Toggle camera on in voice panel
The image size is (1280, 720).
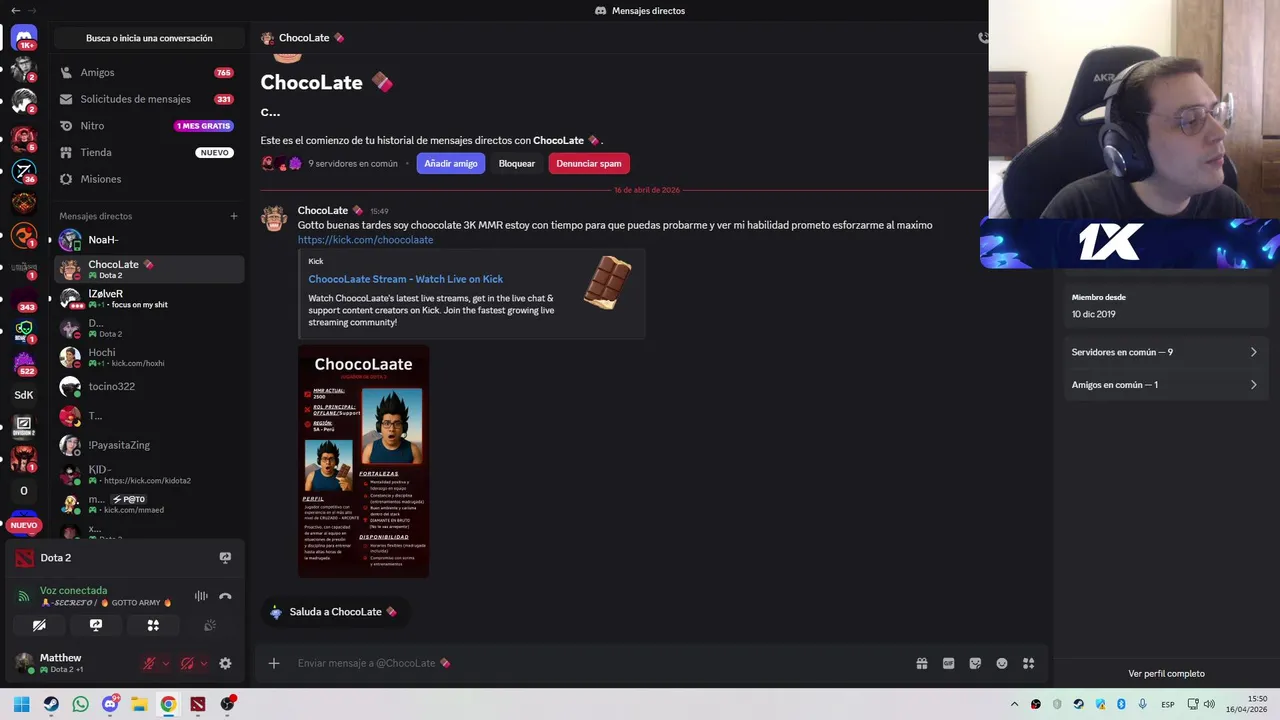coord(39,625)
